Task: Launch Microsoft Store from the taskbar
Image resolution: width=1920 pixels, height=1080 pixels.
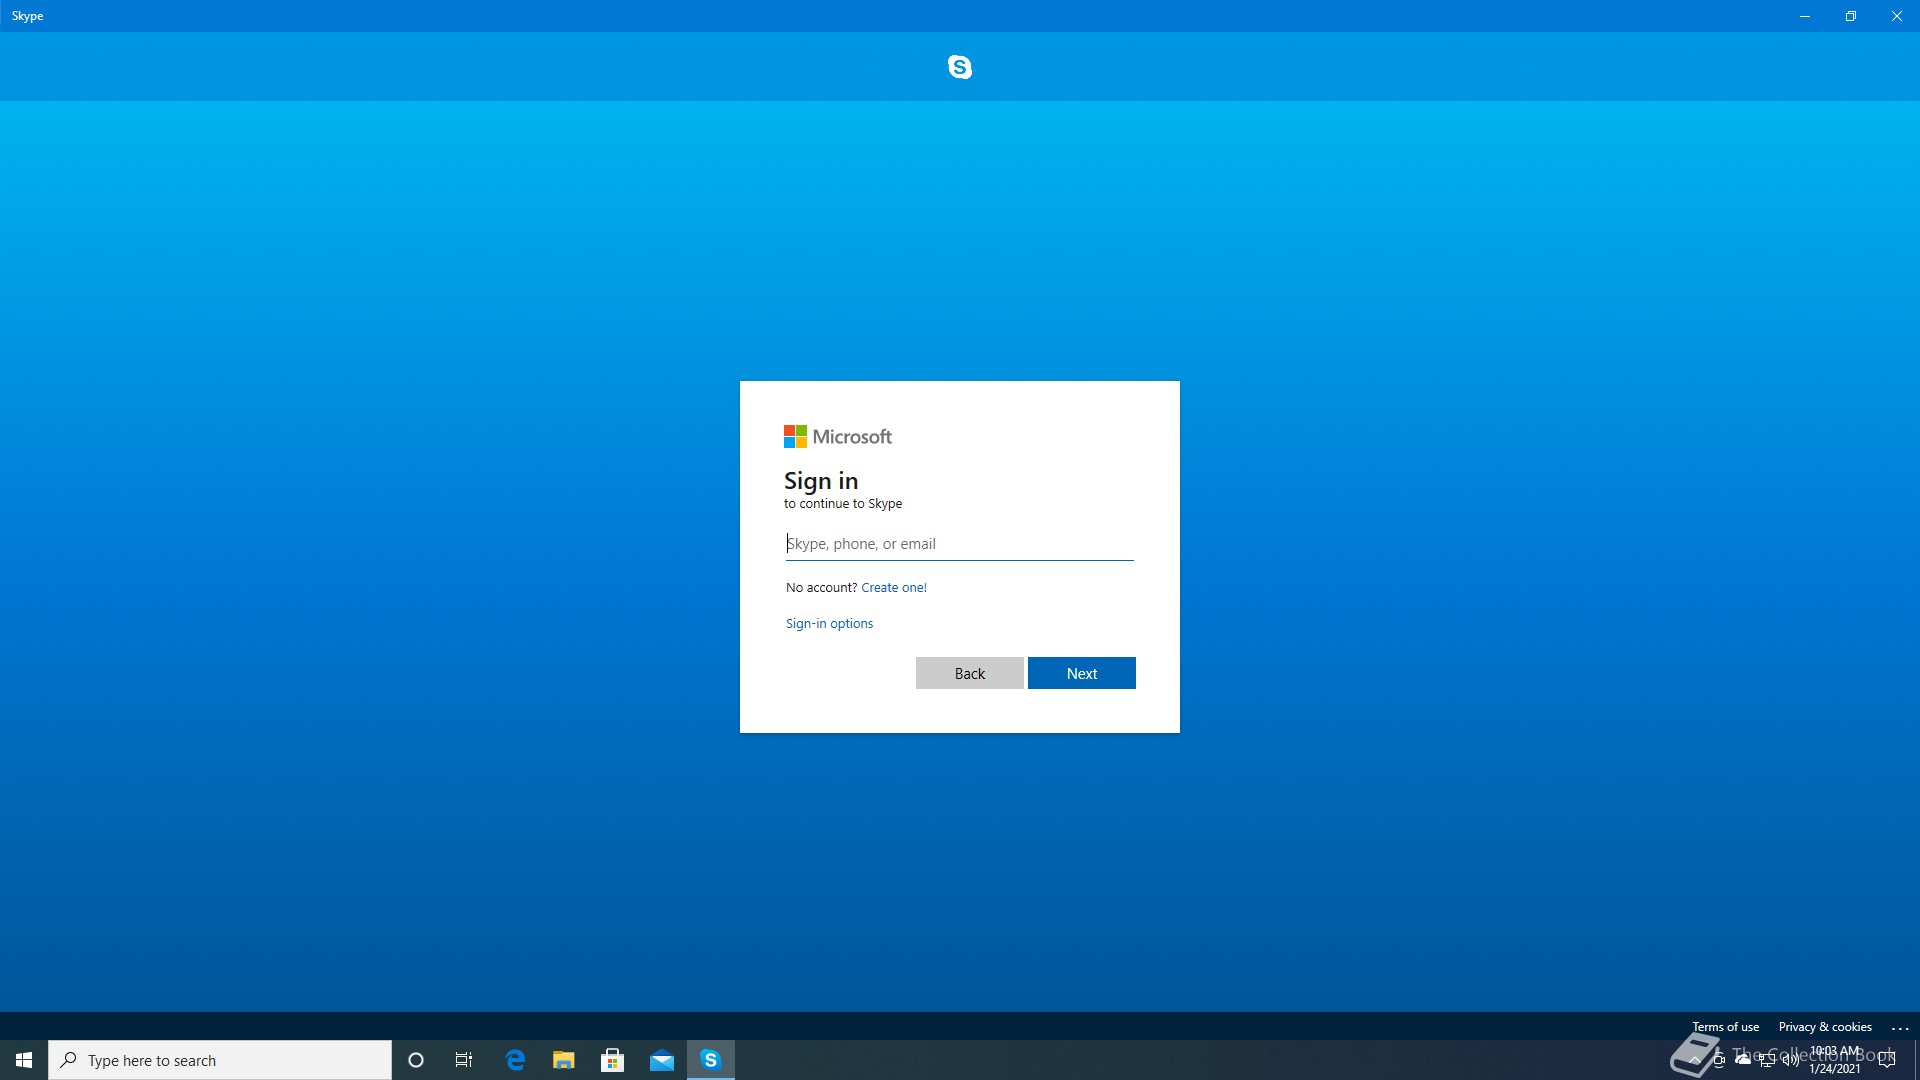Action: (x=612, y=1060)
